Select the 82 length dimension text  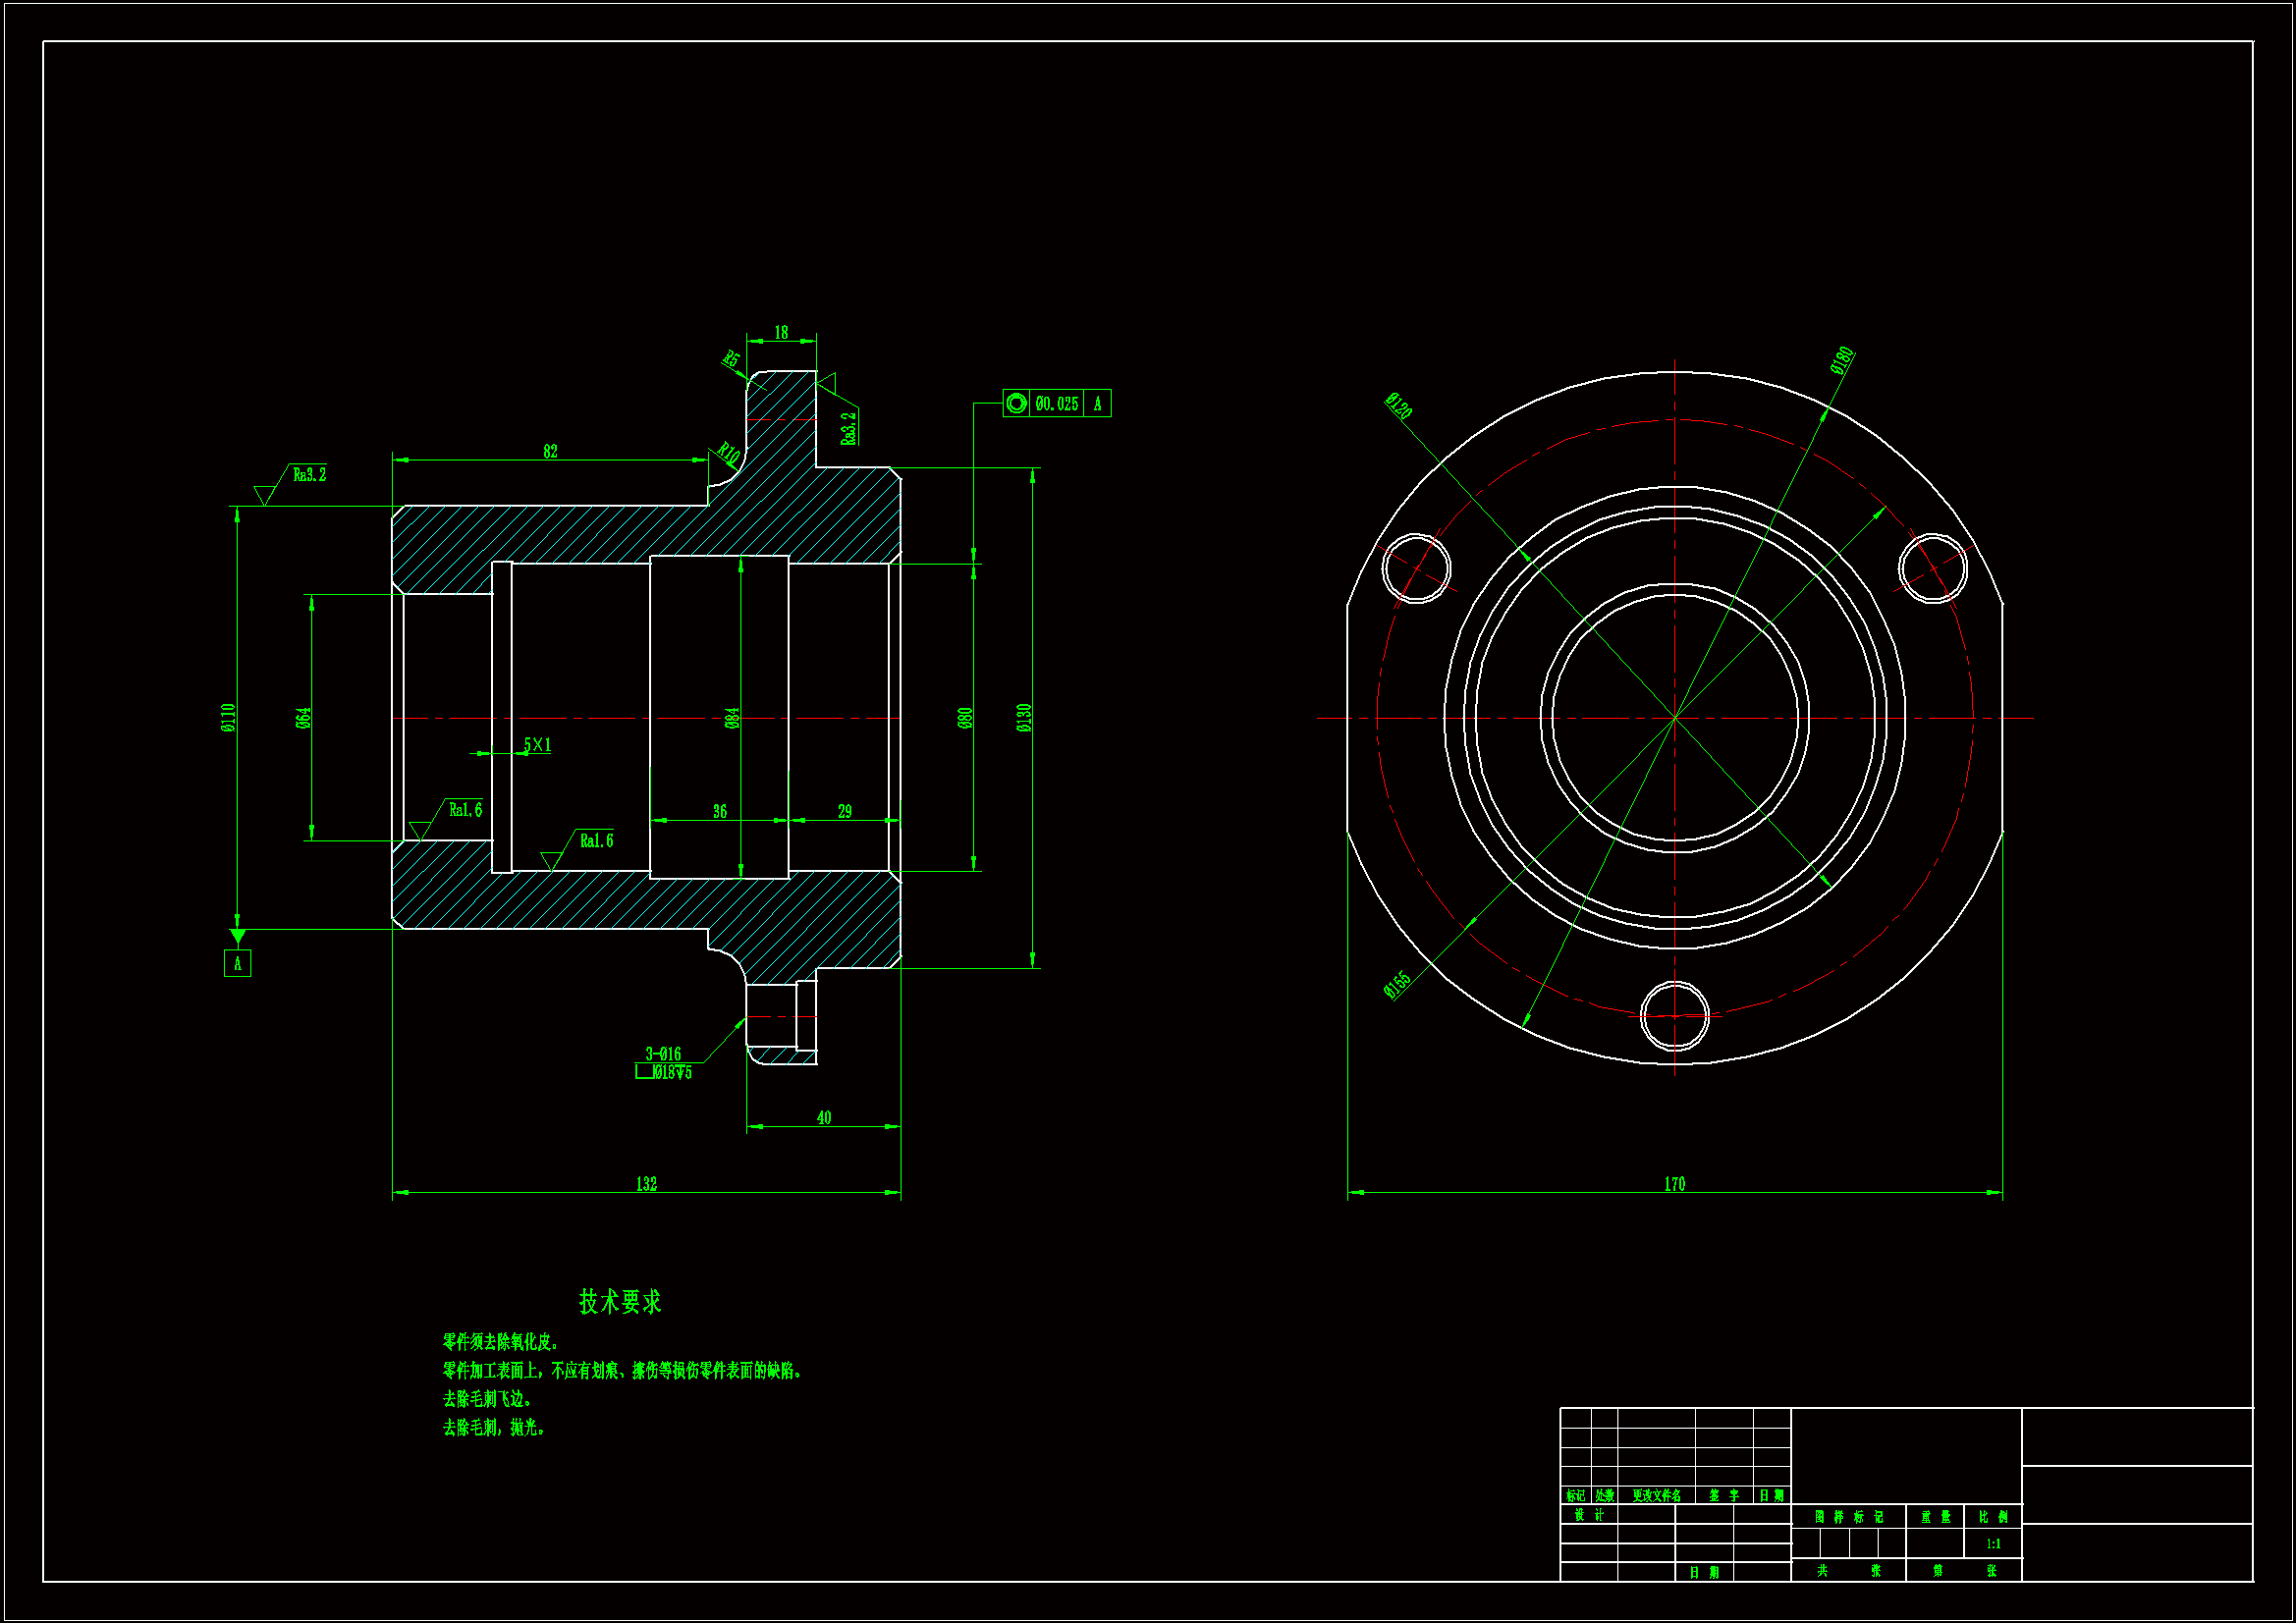click(550, 452)
